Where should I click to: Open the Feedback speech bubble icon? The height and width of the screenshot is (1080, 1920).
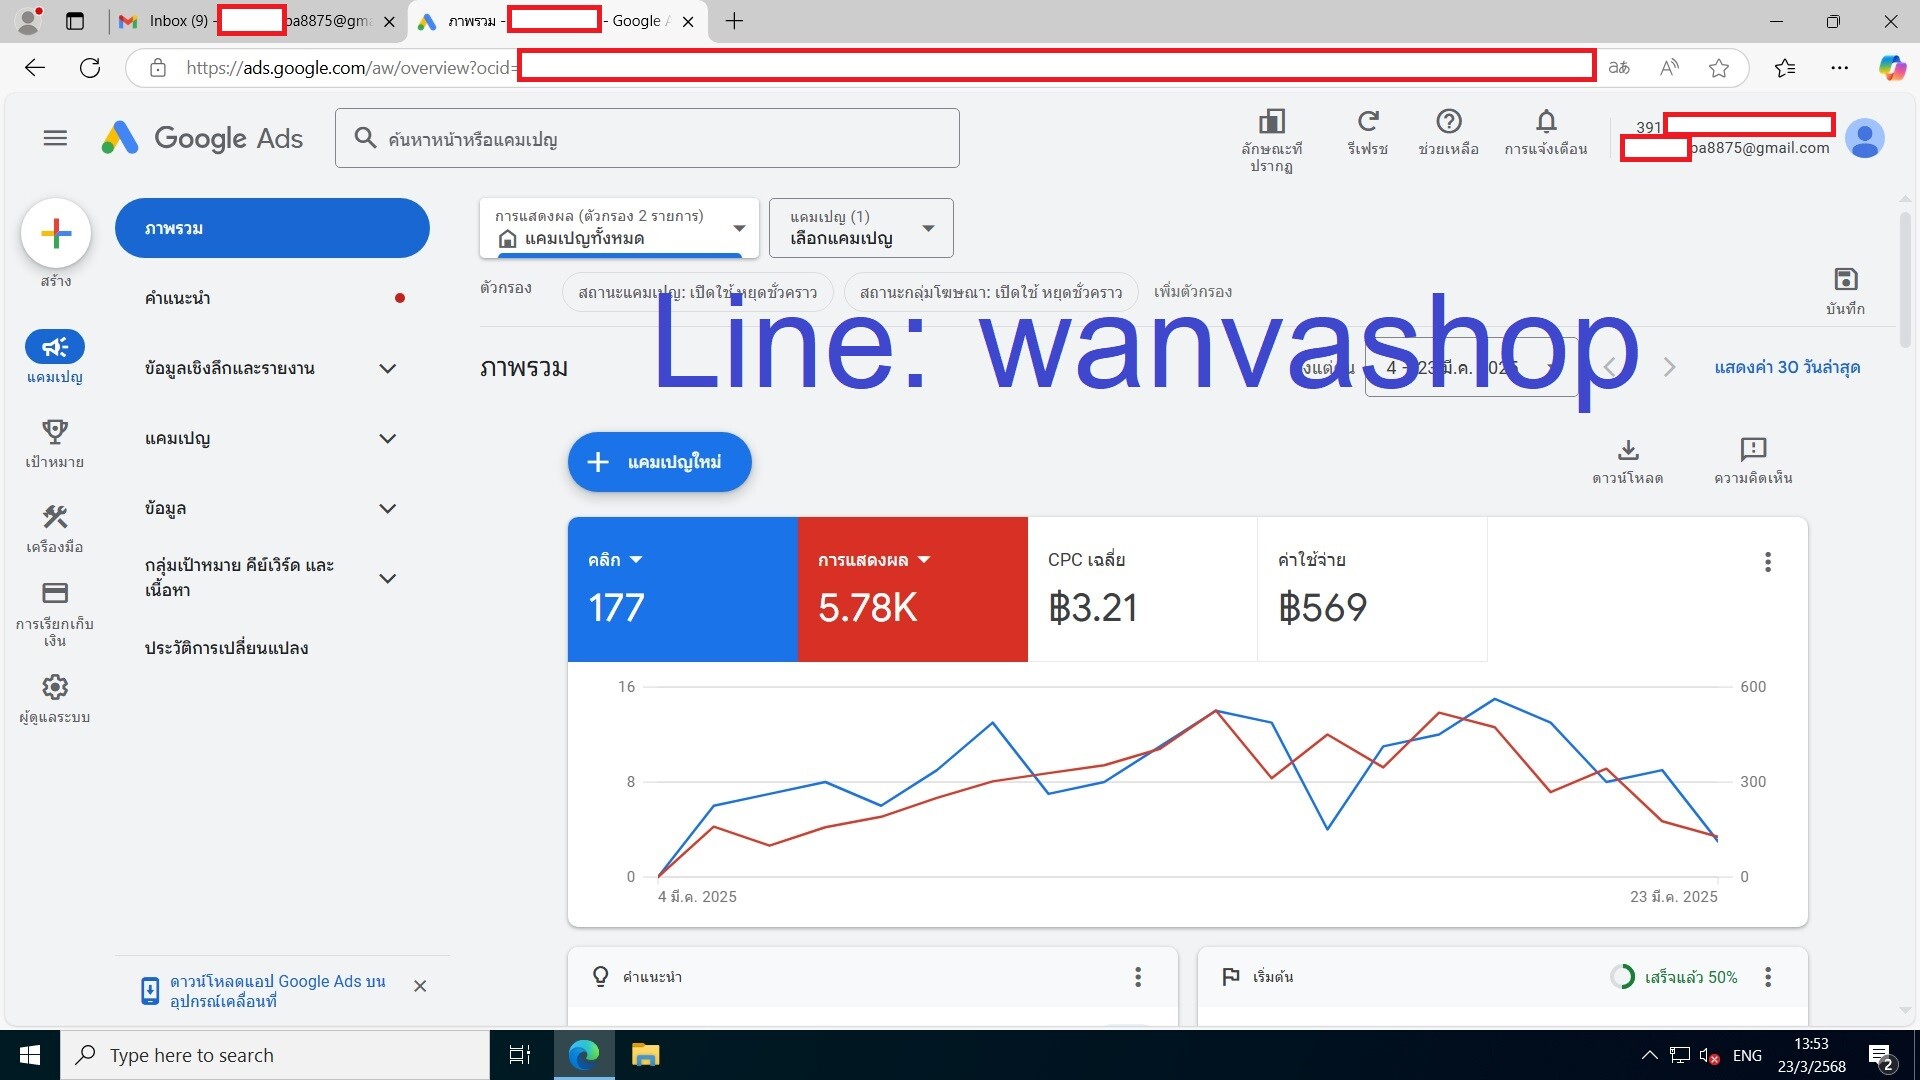[1753, 450]
